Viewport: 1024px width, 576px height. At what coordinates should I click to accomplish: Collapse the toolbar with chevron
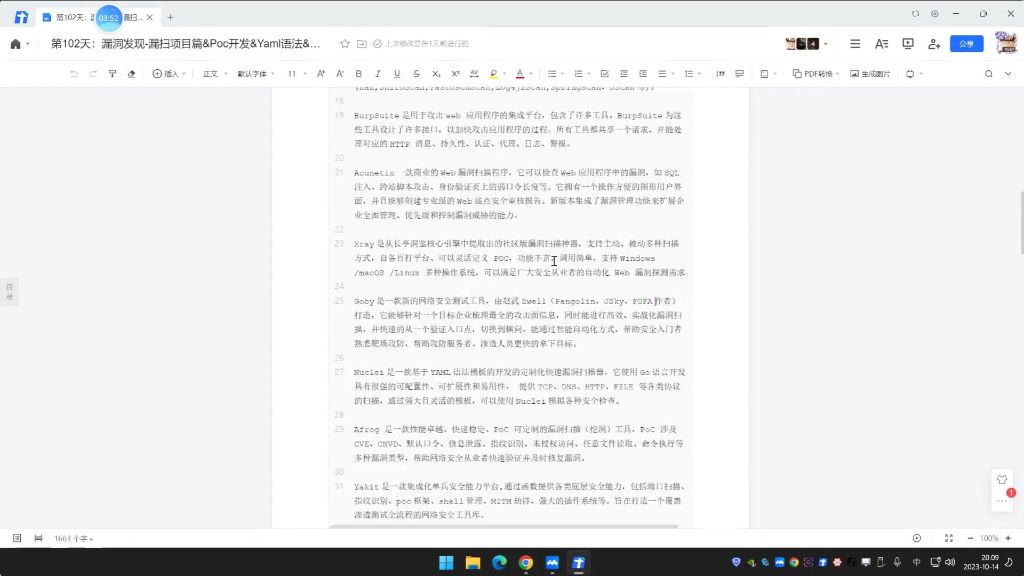coord(1008,74)
